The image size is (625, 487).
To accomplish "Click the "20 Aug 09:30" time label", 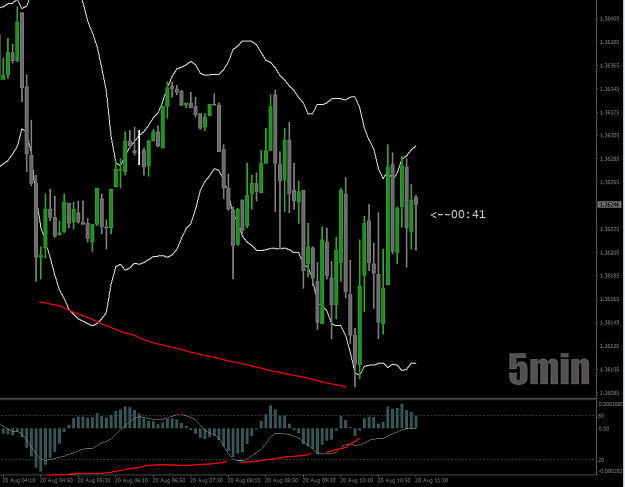I will click(319, 481).
